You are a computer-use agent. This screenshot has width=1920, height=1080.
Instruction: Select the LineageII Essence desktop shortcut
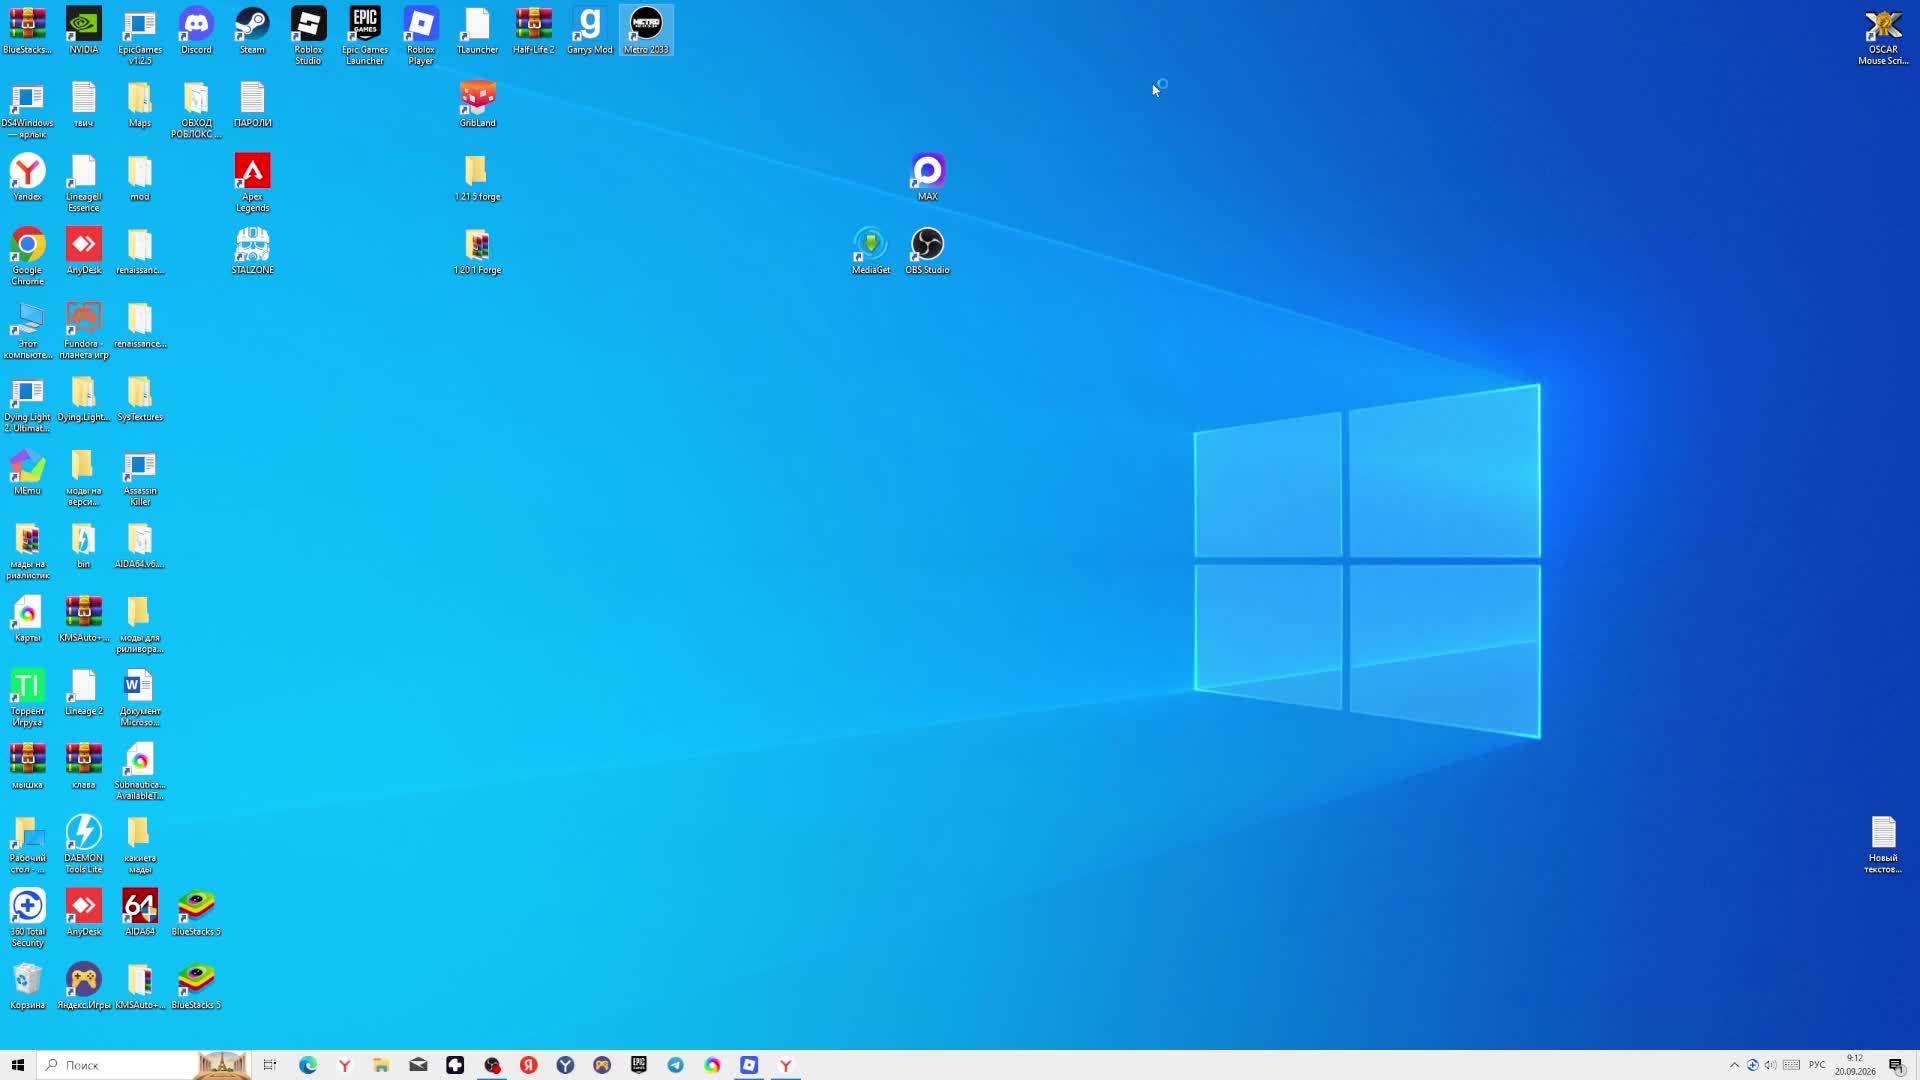(x=84, y=183)
